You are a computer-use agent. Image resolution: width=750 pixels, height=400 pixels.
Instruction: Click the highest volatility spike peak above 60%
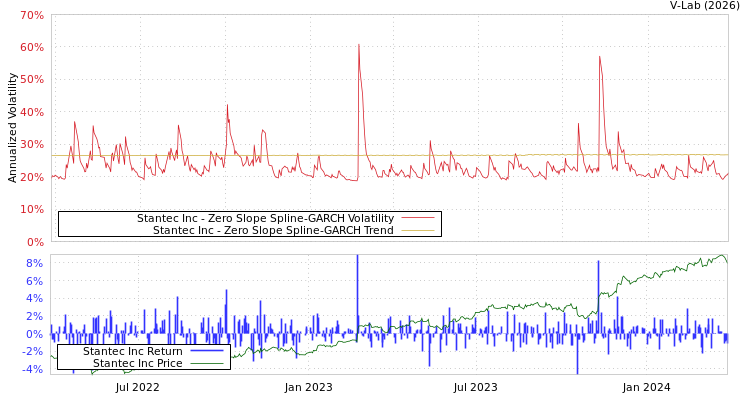tap(358, 44)
